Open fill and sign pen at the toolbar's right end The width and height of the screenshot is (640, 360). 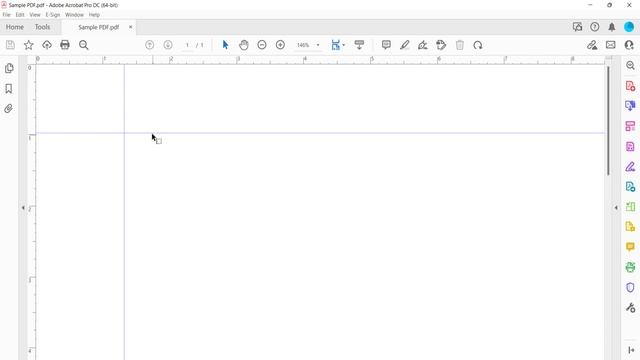[592, 45]
